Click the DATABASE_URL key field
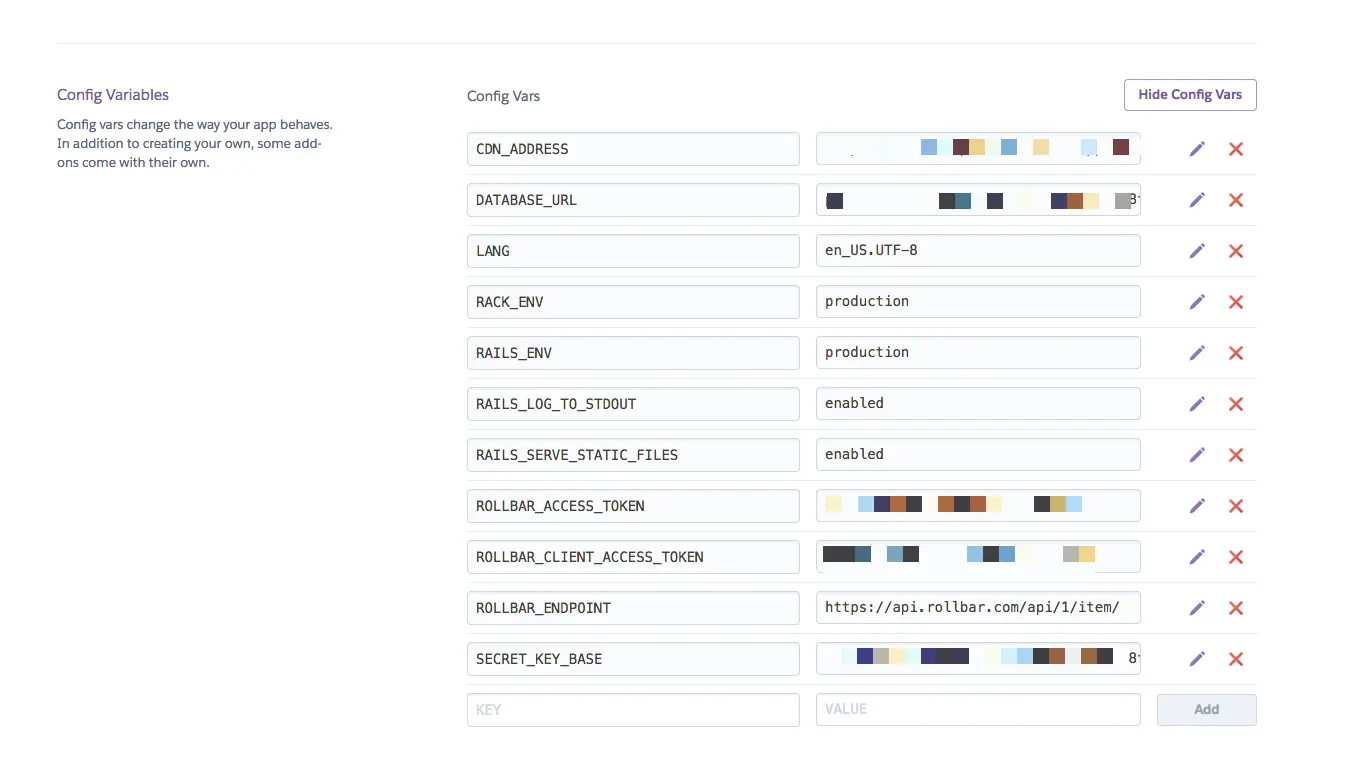This screenshot has height=780, width=1360. point(633,200)
